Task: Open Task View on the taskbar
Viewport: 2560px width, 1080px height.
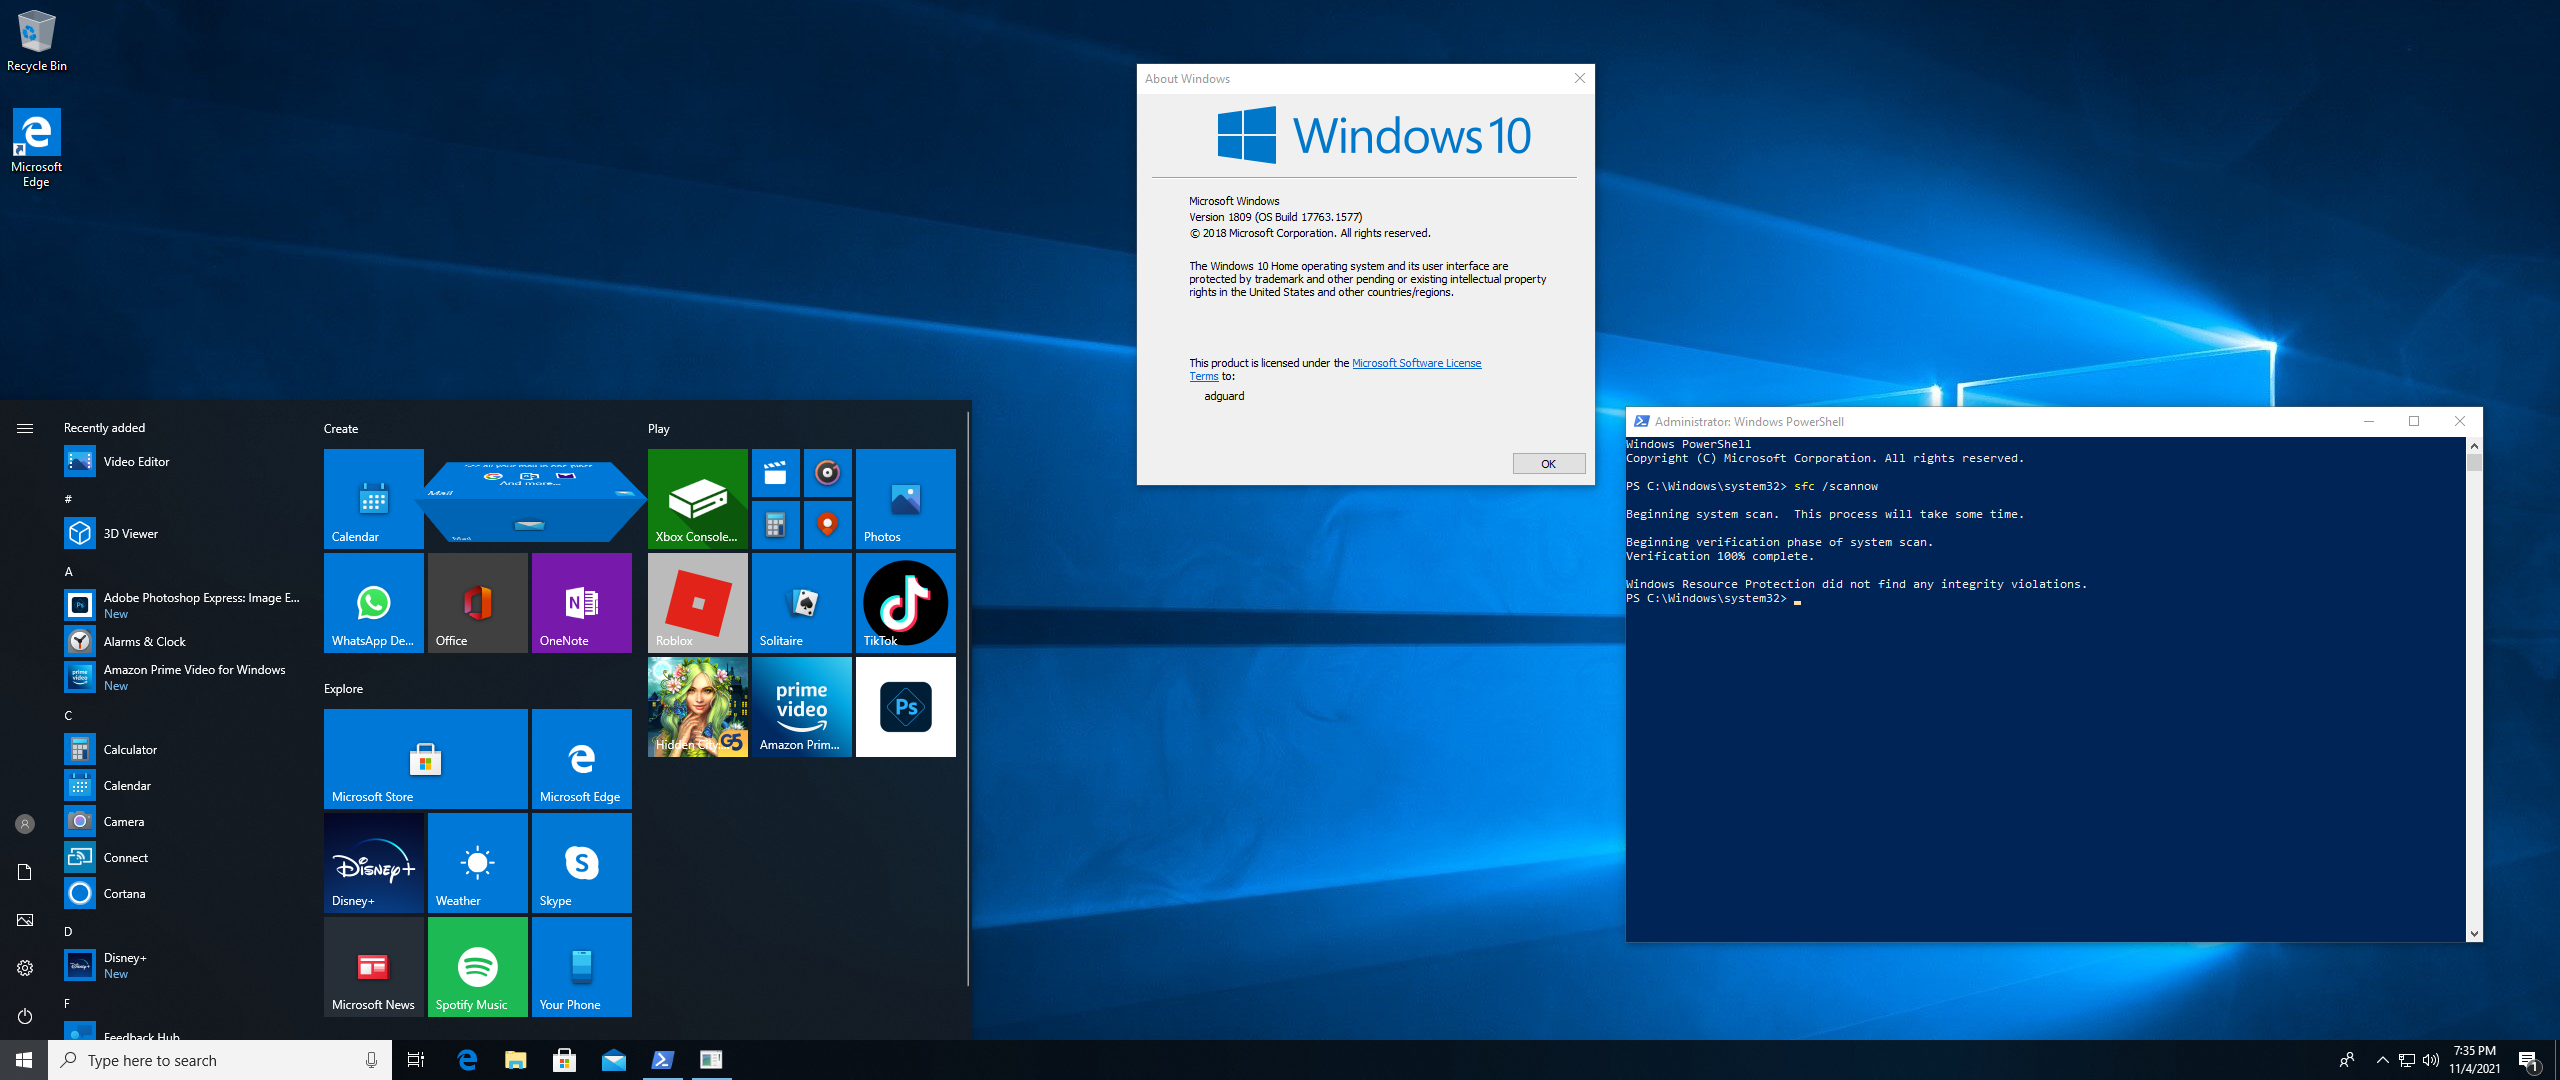Action: tap(416, 1060)
